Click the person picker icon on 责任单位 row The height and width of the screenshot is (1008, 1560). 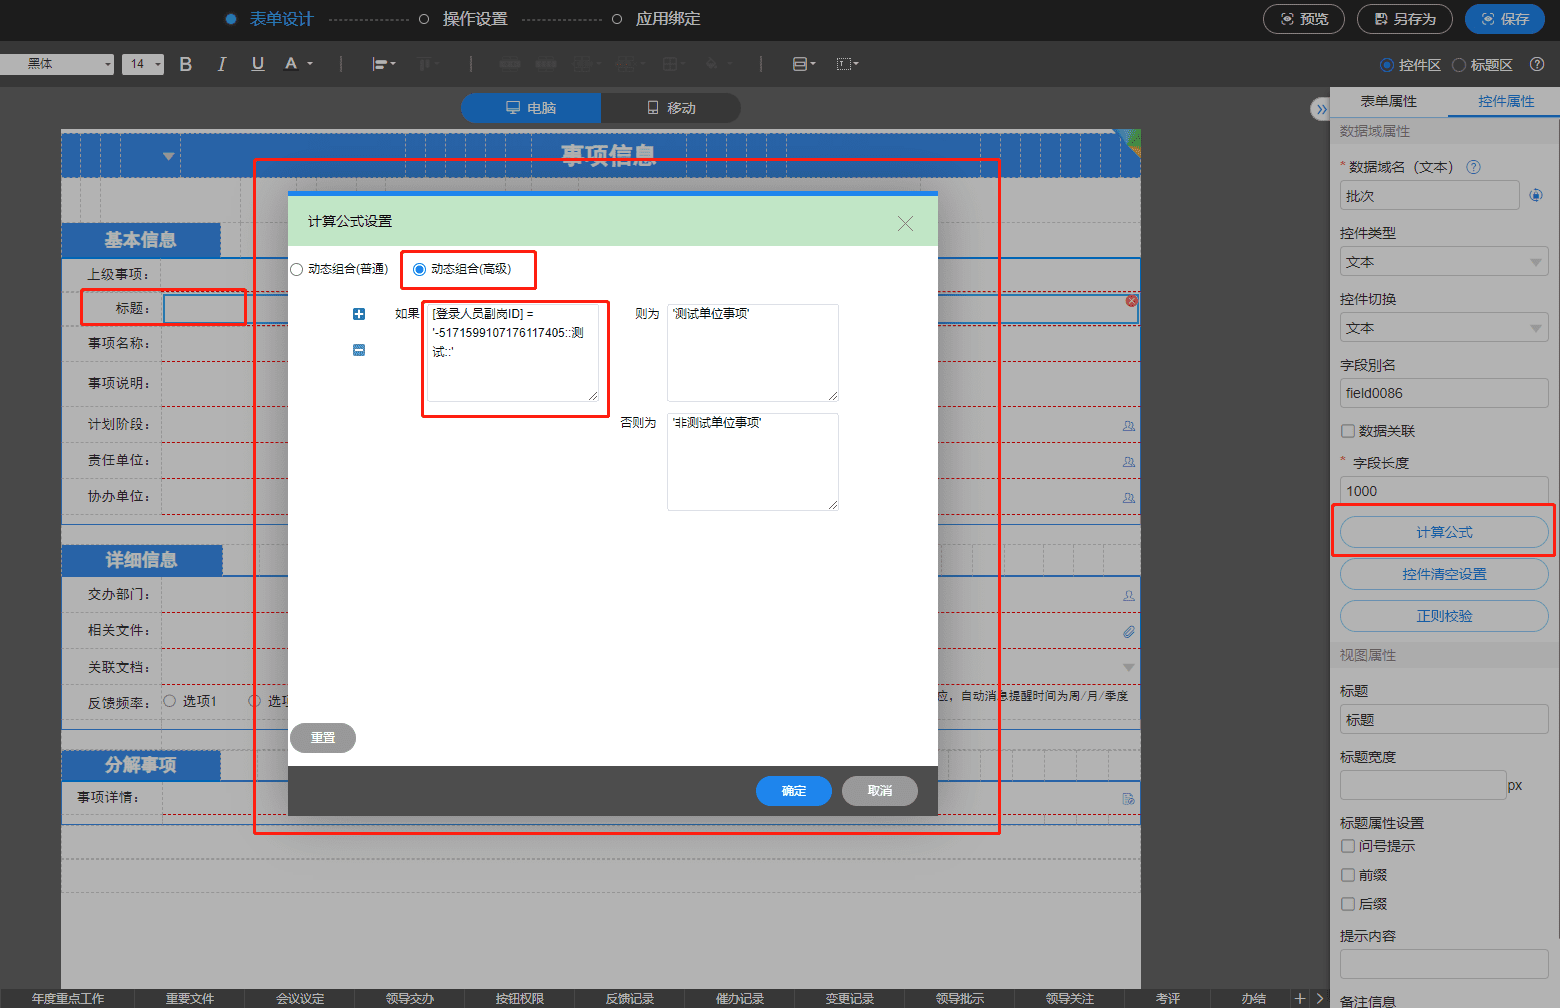pos(1129,462)
